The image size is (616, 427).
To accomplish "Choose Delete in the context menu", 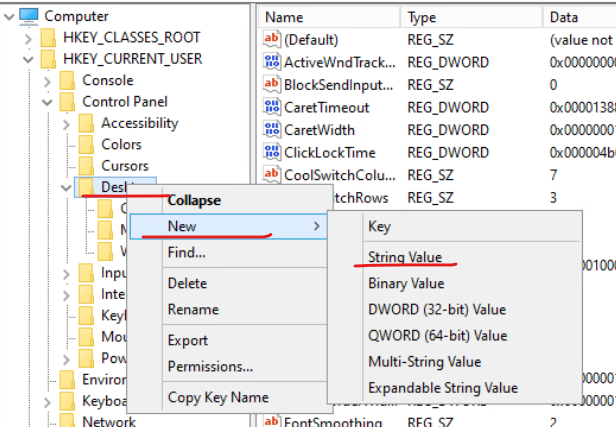I will point(187,284).
